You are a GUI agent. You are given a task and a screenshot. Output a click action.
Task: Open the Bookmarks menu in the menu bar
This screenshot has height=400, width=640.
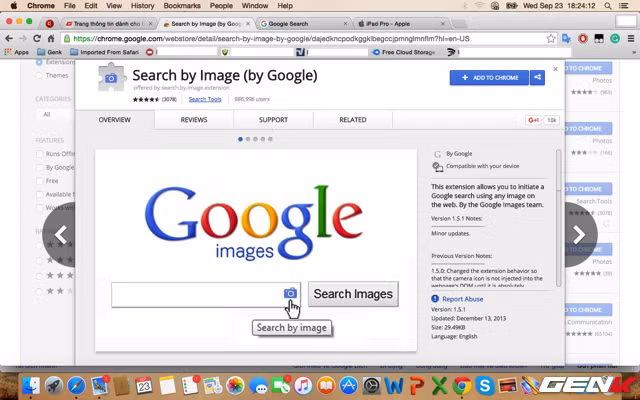click(x=181, y=6)
